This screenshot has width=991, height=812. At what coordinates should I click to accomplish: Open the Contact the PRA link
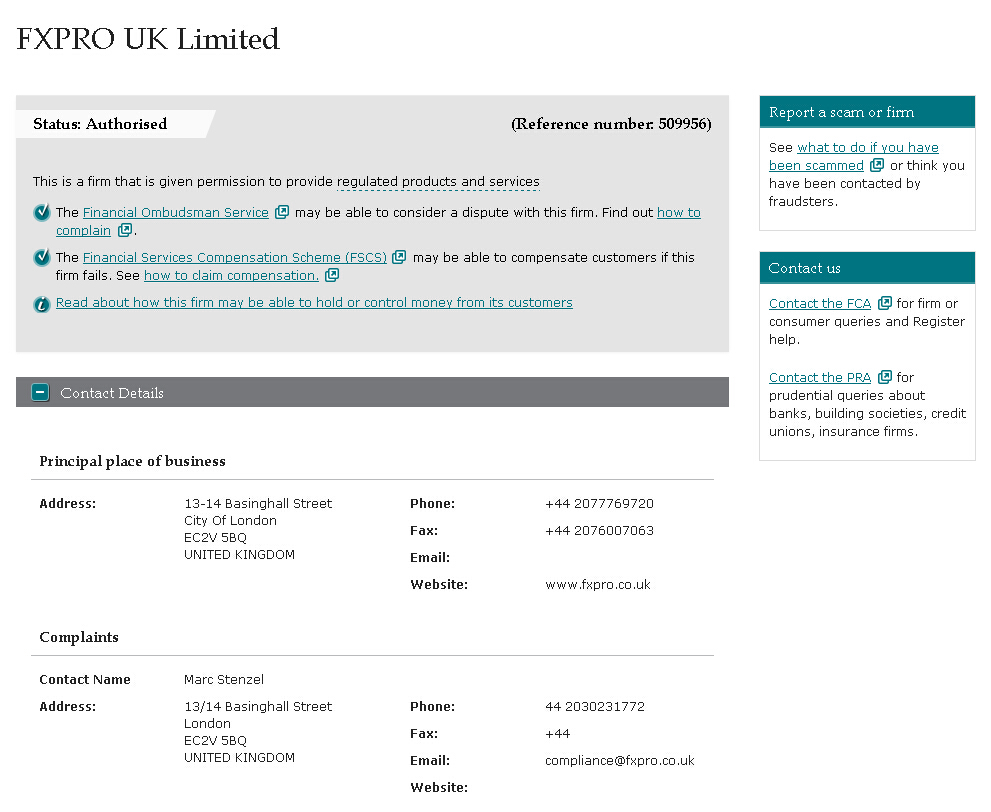(820, 377)
